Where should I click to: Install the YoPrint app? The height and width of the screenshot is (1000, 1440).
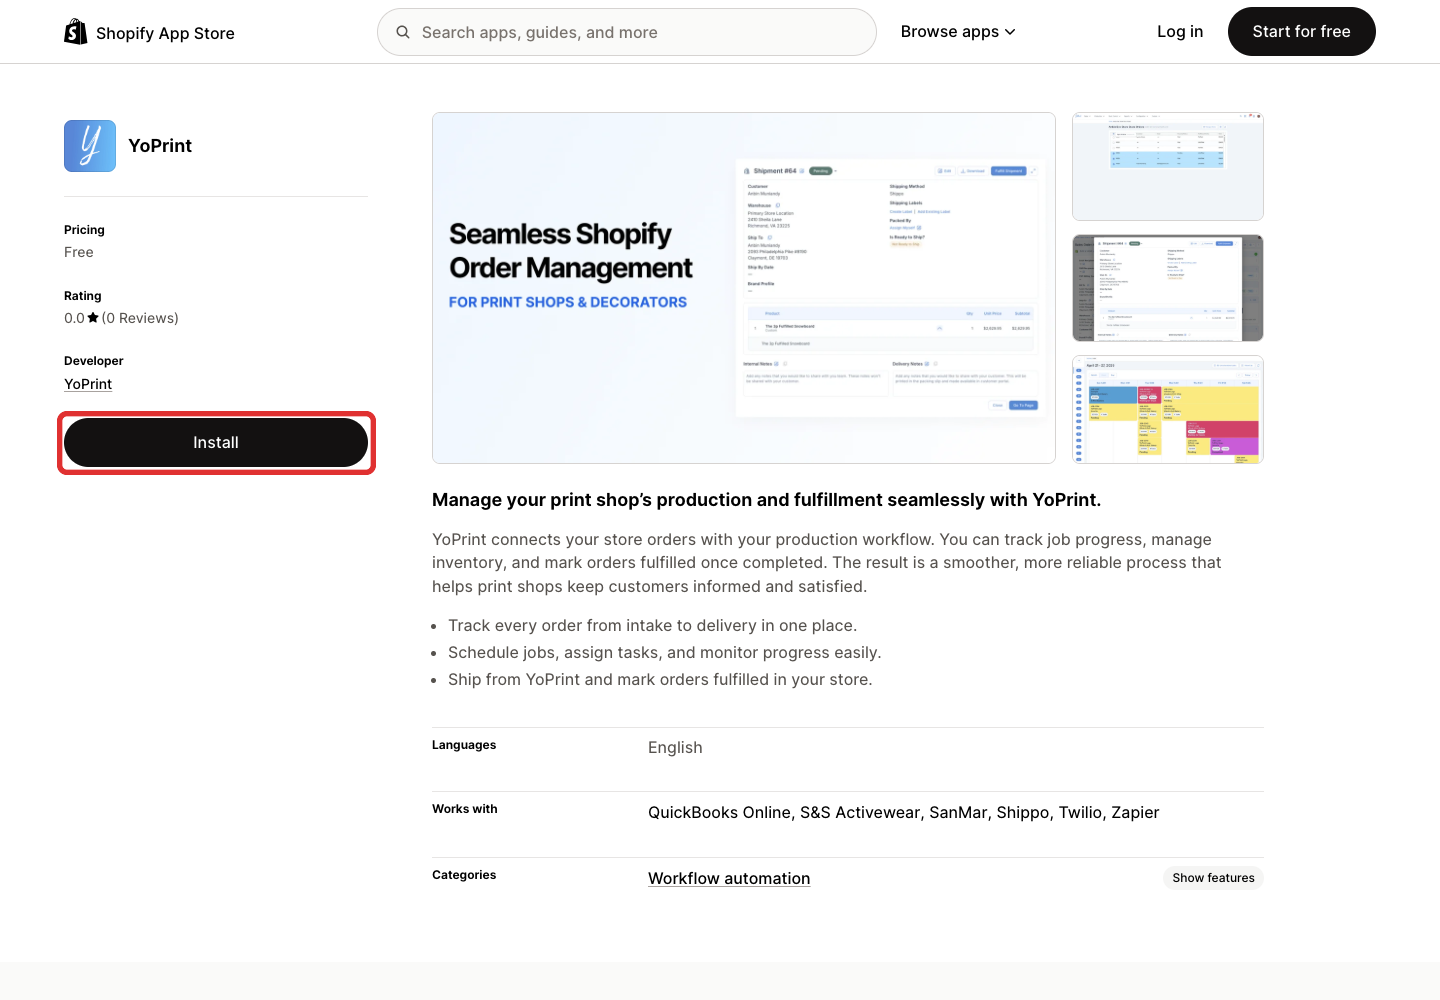[216, 443]
